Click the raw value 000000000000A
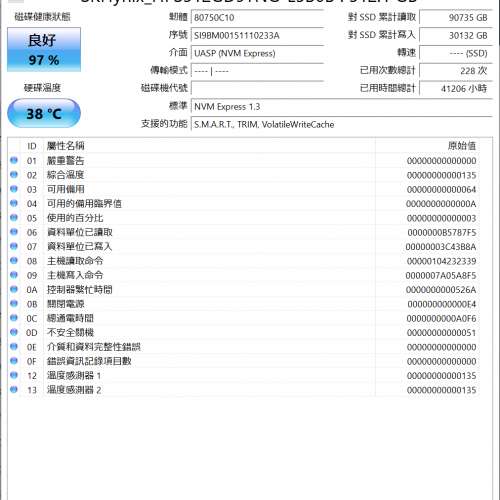 coord(441,204)
